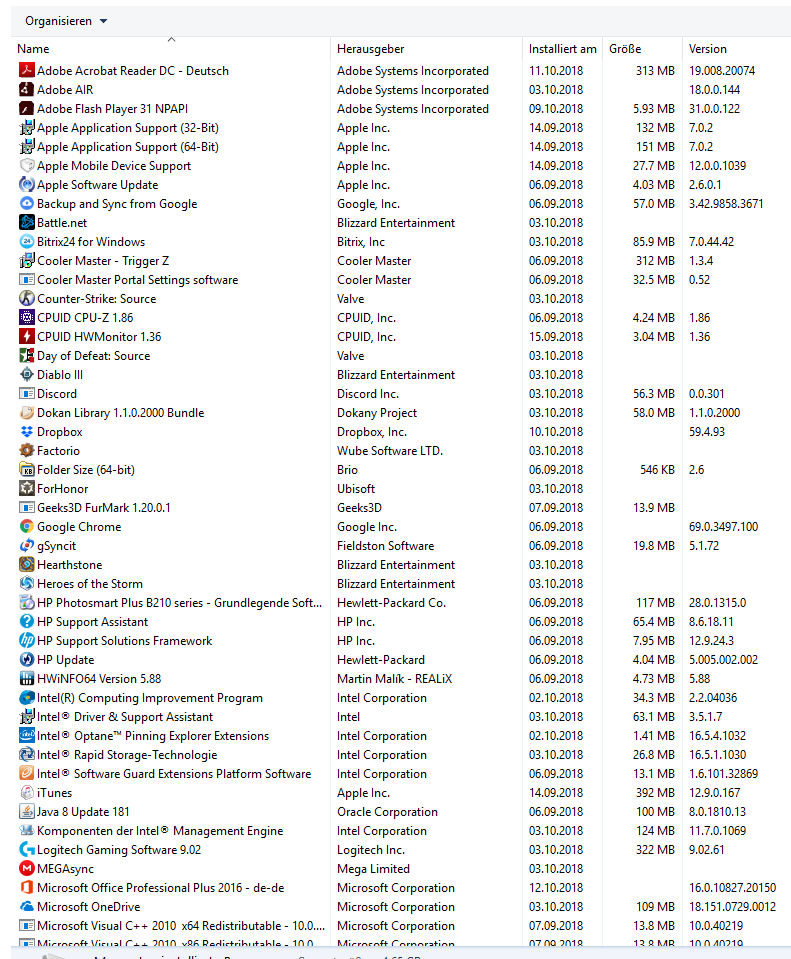This screenshot has height=959, width=791.
Task: Click the version 69.0.3497.100 cell
Action: coord(723,526)
